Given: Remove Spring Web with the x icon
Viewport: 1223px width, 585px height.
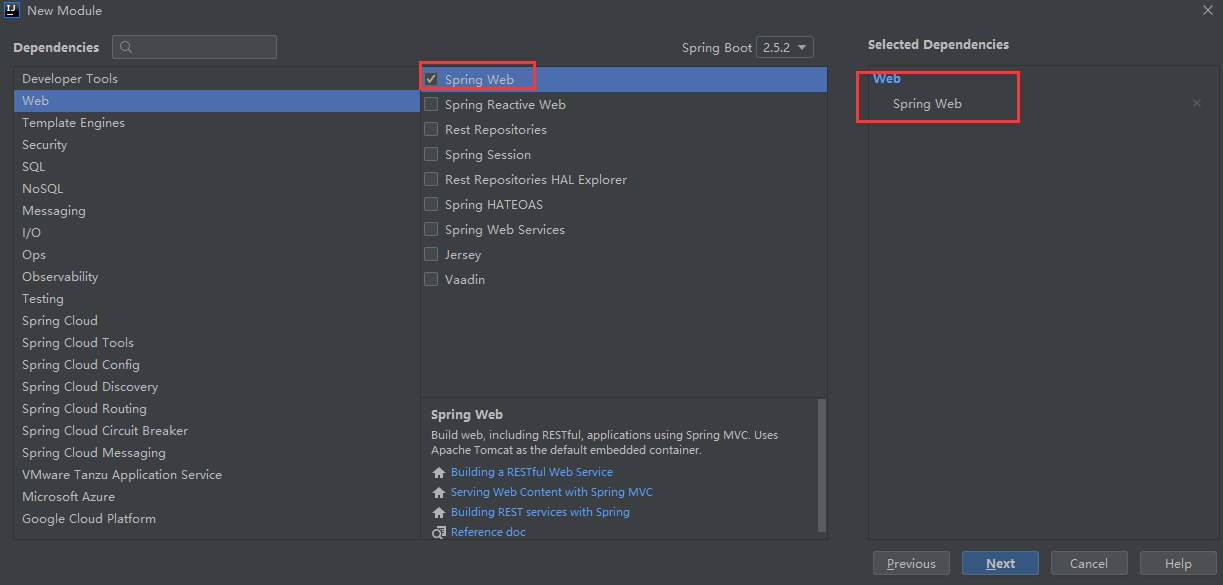Looking at the screenshot, I should pyautogui.click(x=1197, y=103).
